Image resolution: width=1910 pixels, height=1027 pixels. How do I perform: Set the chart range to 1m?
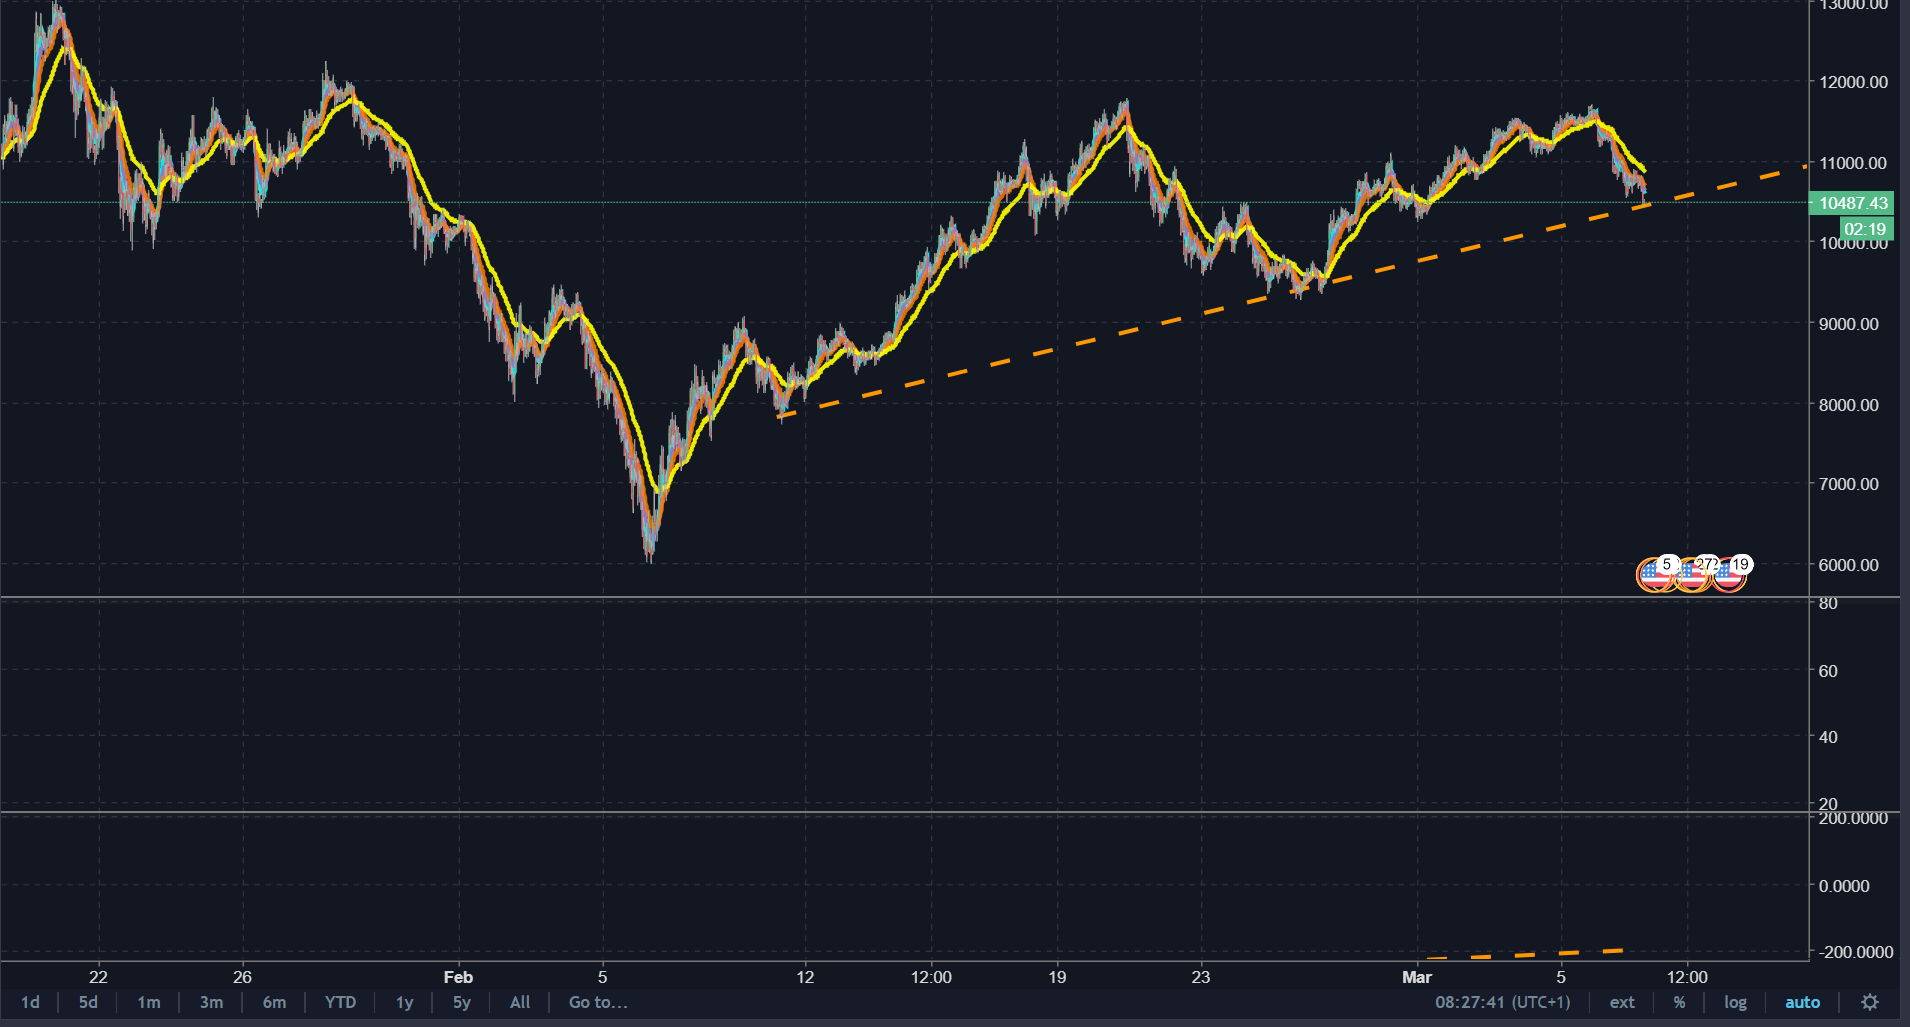tap(148, 1002)
